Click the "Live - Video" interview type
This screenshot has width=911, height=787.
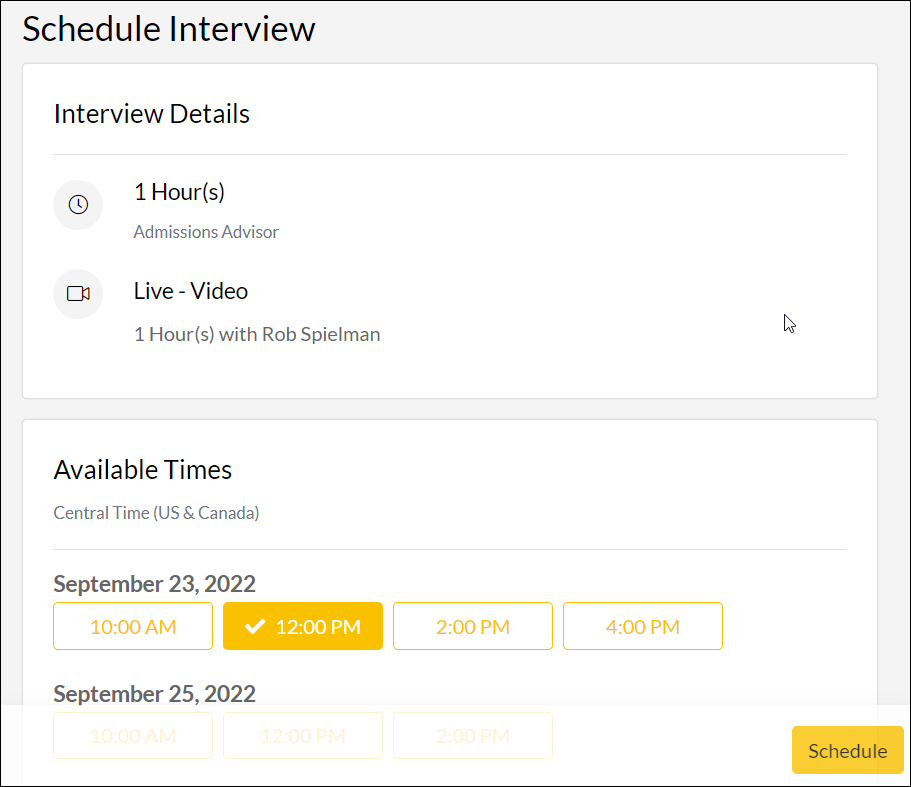190,291
